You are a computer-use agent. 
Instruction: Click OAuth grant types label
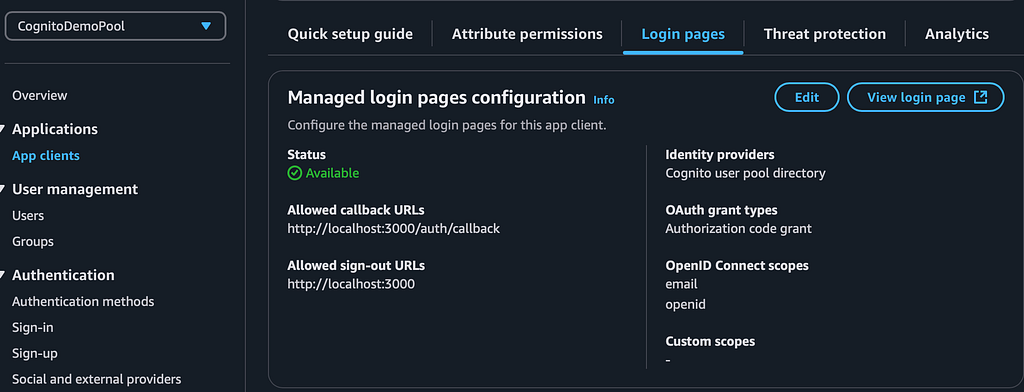point(721,210)
